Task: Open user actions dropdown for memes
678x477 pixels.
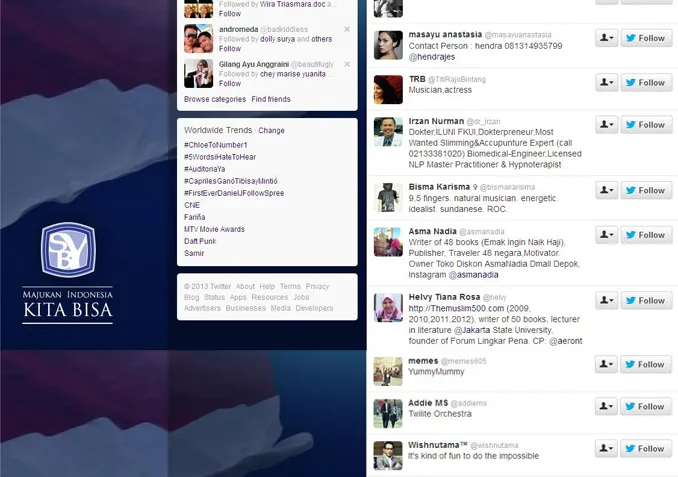Action: (606, 365)
